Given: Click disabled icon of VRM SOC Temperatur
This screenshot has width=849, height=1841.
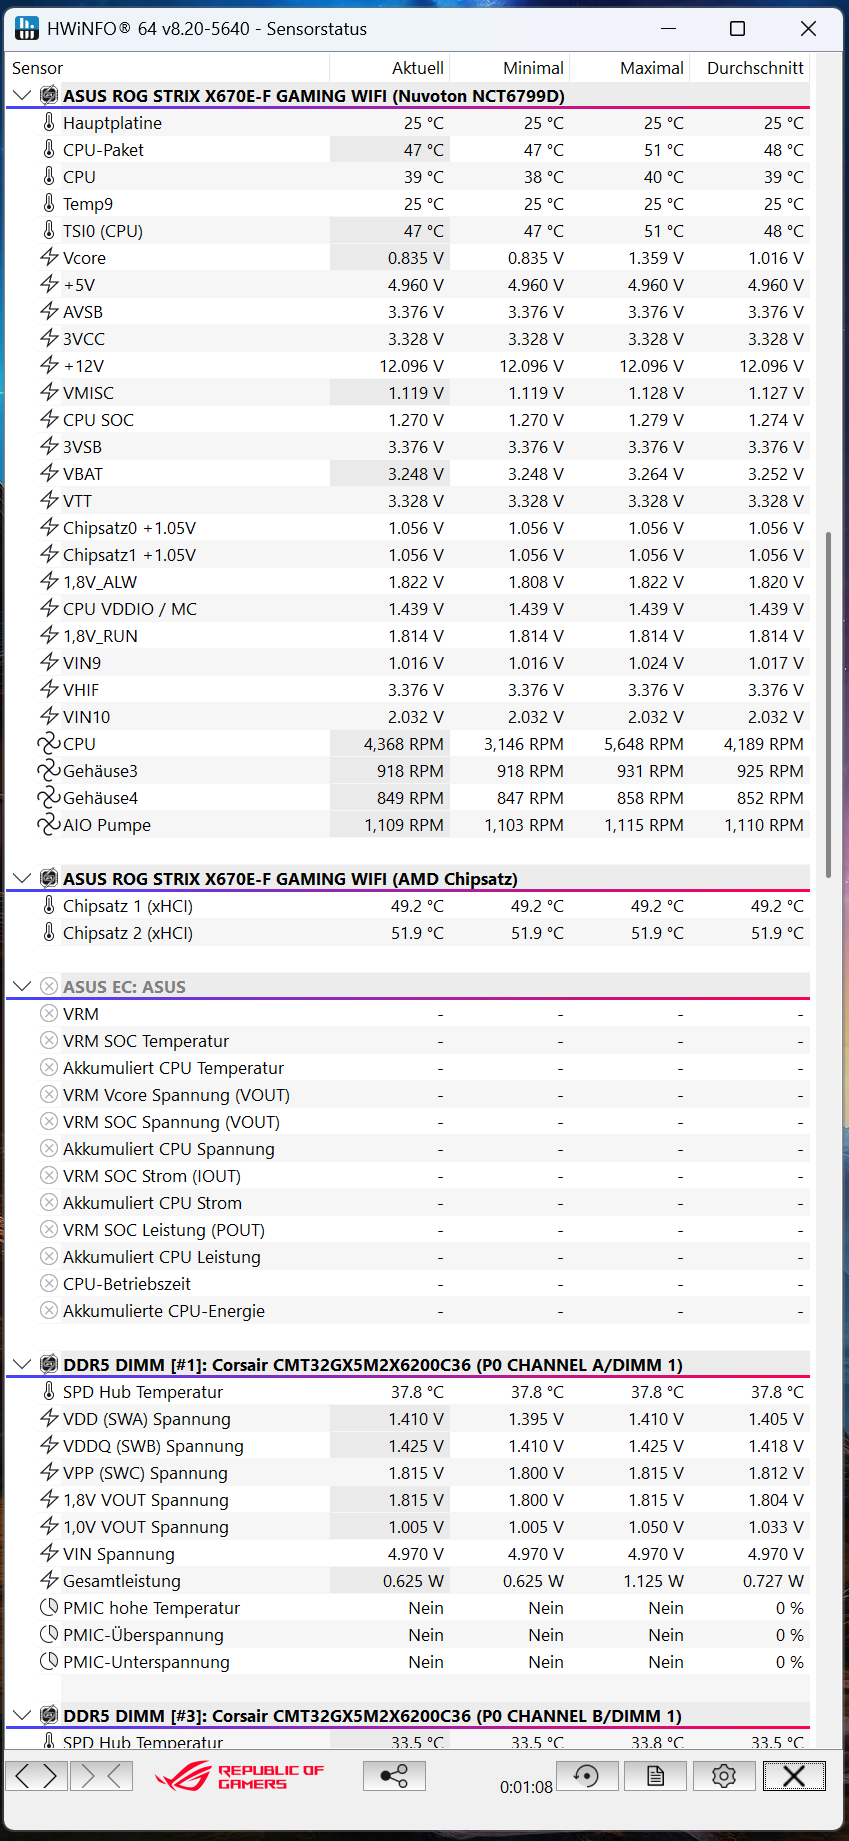Looking at the screenshot, I should [49, 1040].
